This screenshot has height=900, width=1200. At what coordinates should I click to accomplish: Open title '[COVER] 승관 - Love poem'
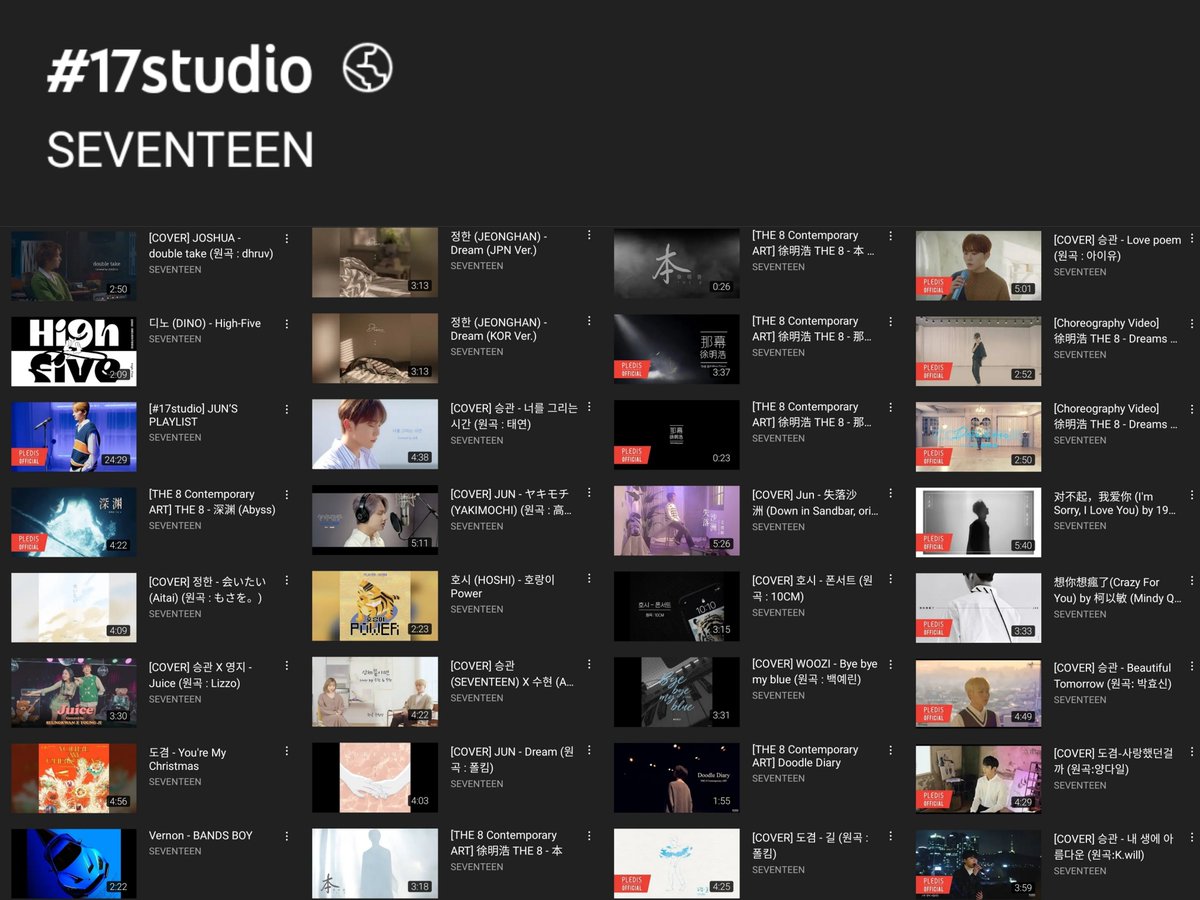pyautogui.click(x=1117, y=247)
